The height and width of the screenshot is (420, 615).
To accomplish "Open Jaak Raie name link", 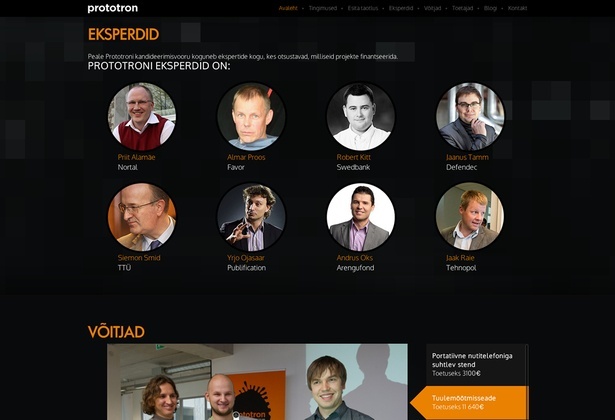I will 460,258.
